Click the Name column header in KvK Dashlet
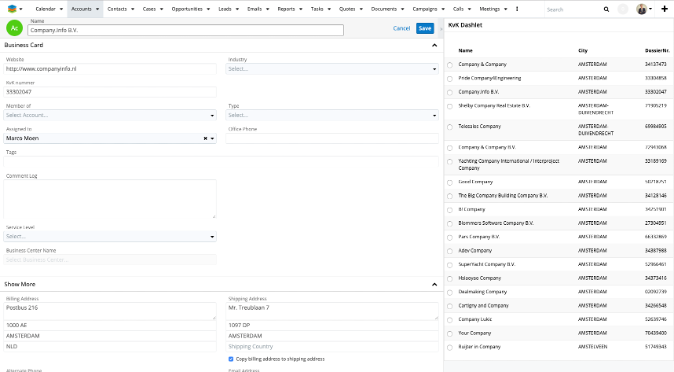Image resolution: width=674 pixels, height=372 pixels. click(466, 51)
